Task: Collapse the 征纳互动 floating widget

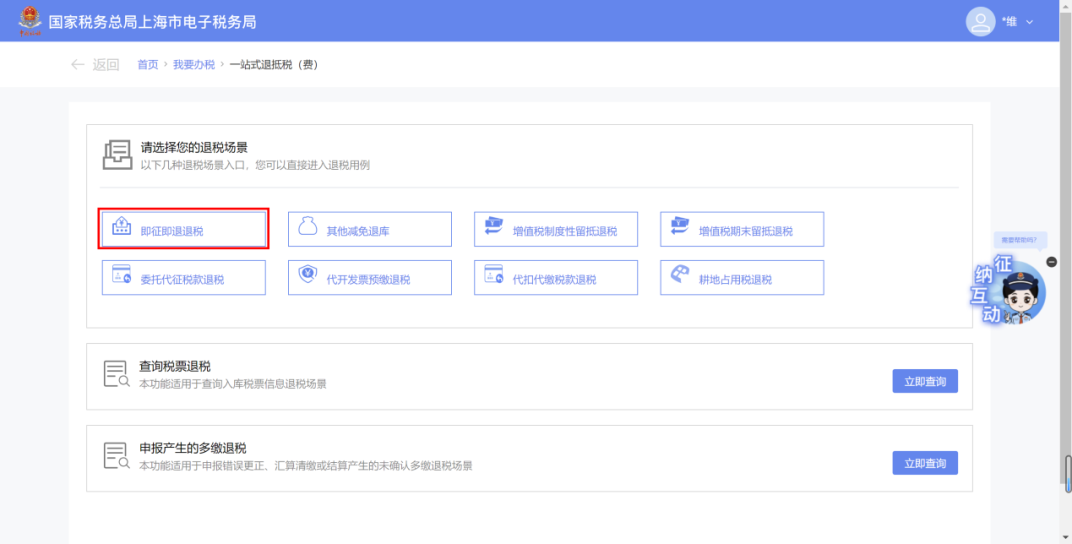Action: coord(1051,262)
